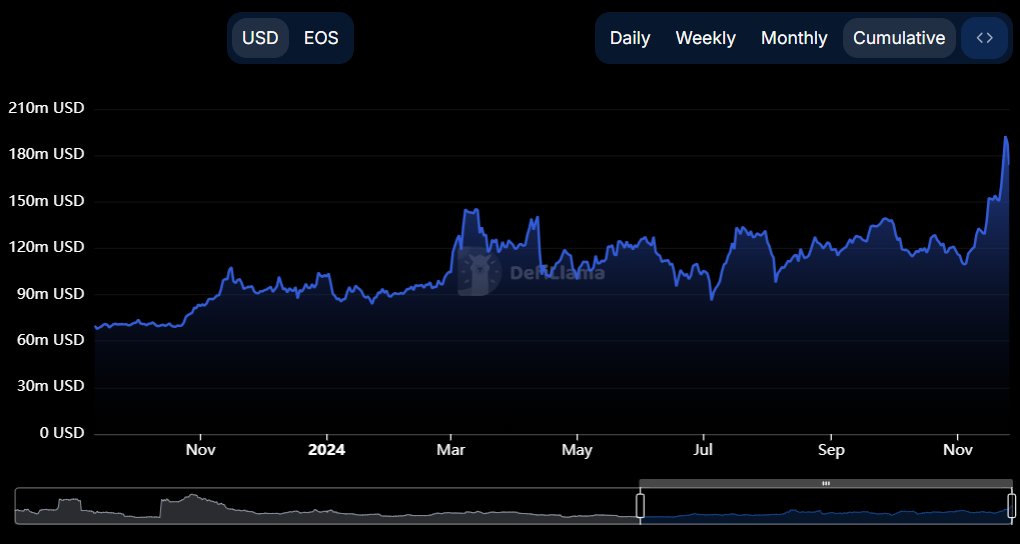Select the Cumulative view tab
This screenshot has width=1020, height=544.
click(x=899, y=38)
